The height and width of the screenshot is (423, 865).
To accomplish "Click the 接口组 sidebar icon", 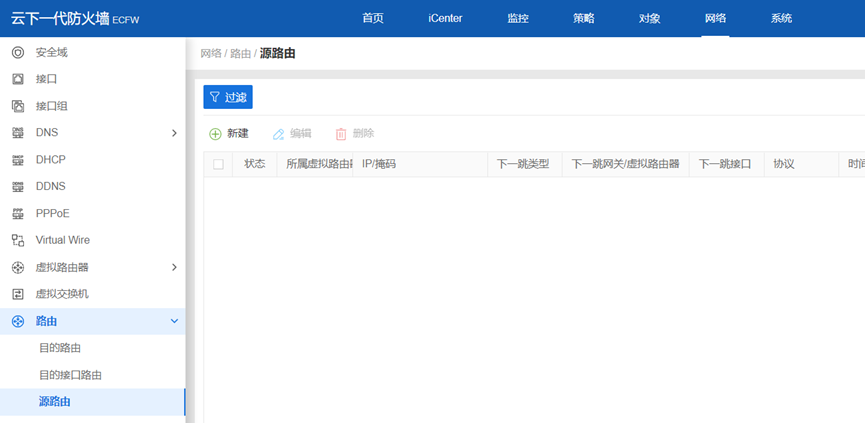I will 17,106.
